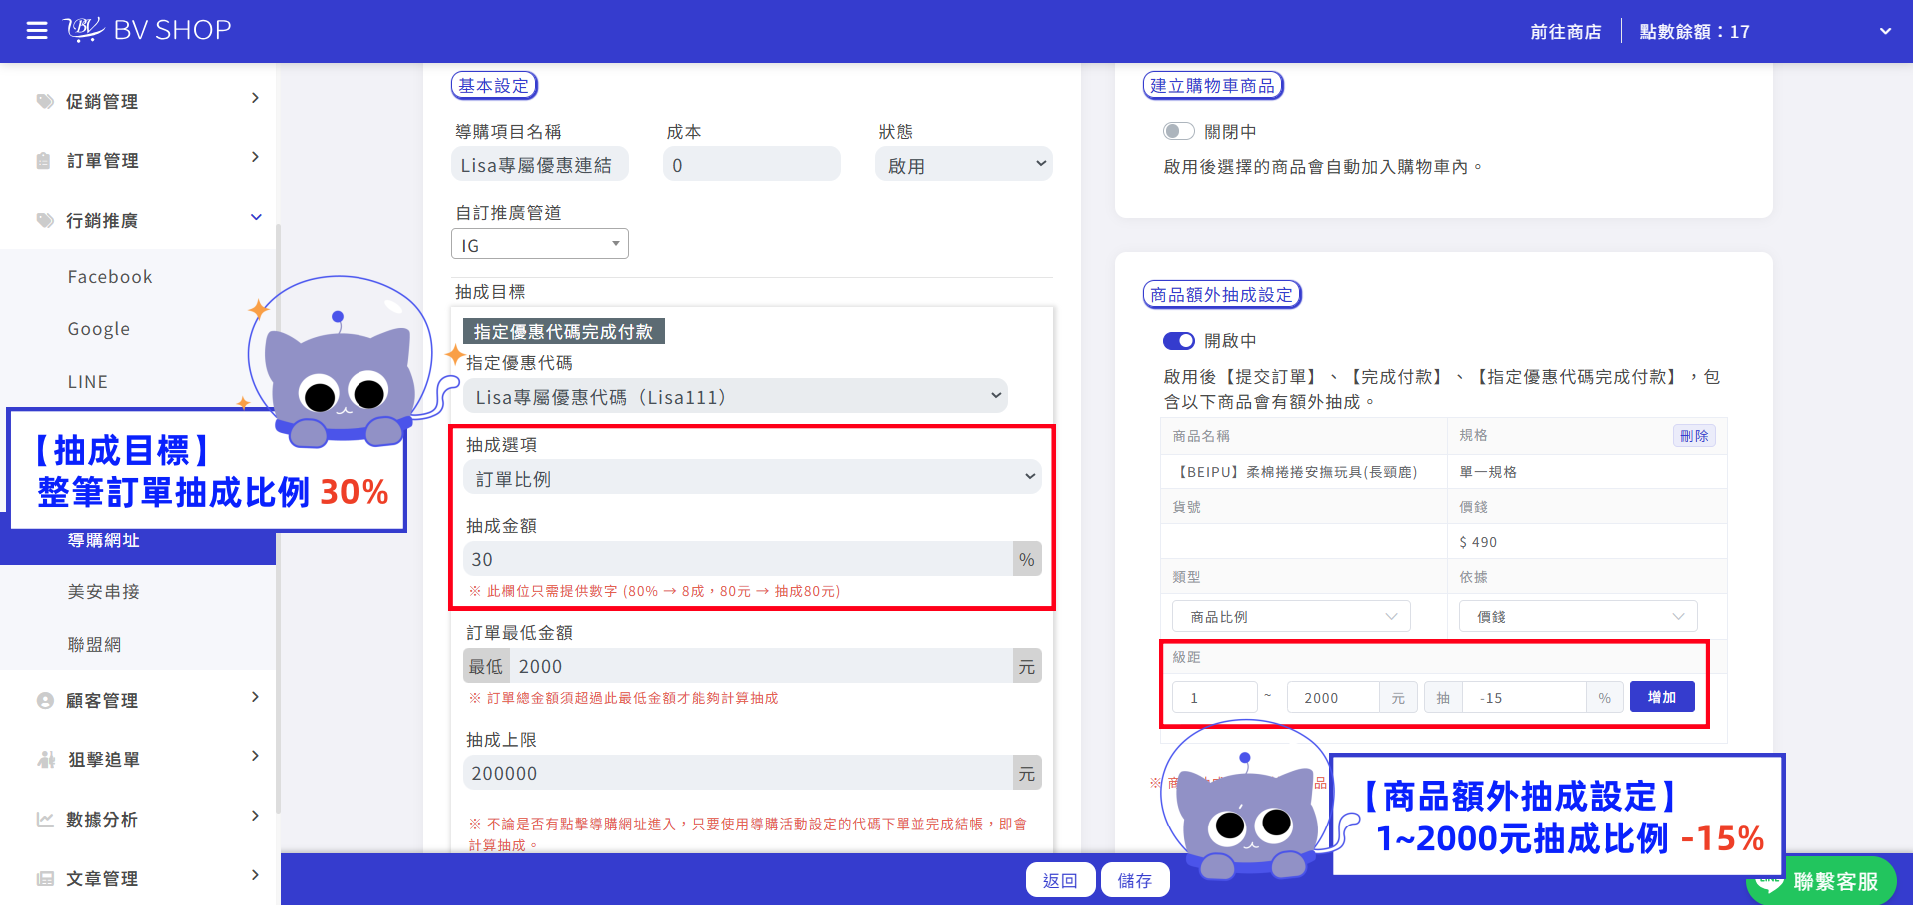This screenshot has height=905, width=1913.
Task: Click the 級距 end input showing 2000
Action: (1333, 697)
